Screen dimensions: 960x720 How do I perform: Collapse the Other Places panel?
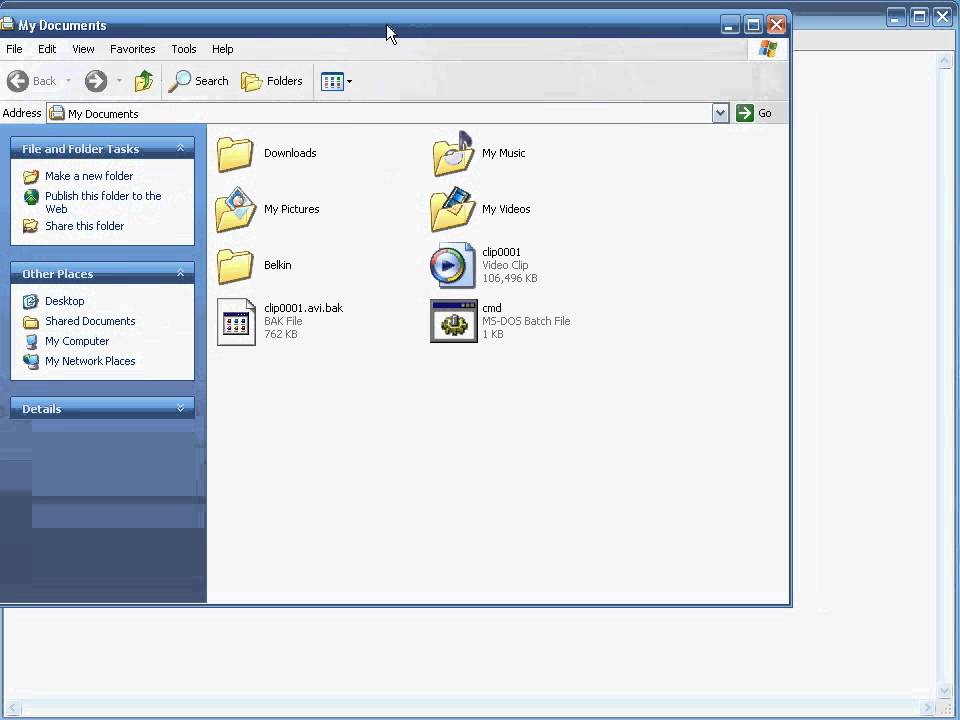click(x=180, y=273)
